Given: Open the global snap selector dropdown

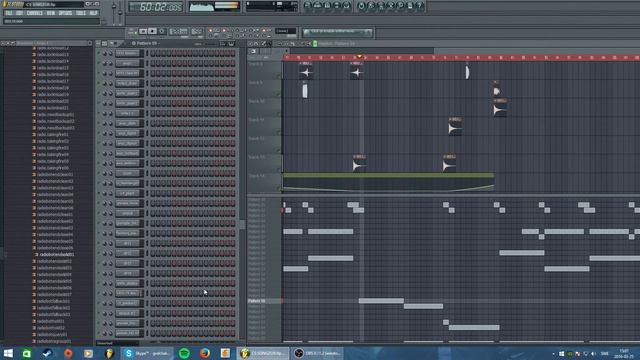Looking at the screenshot, I should coord(285,31).
